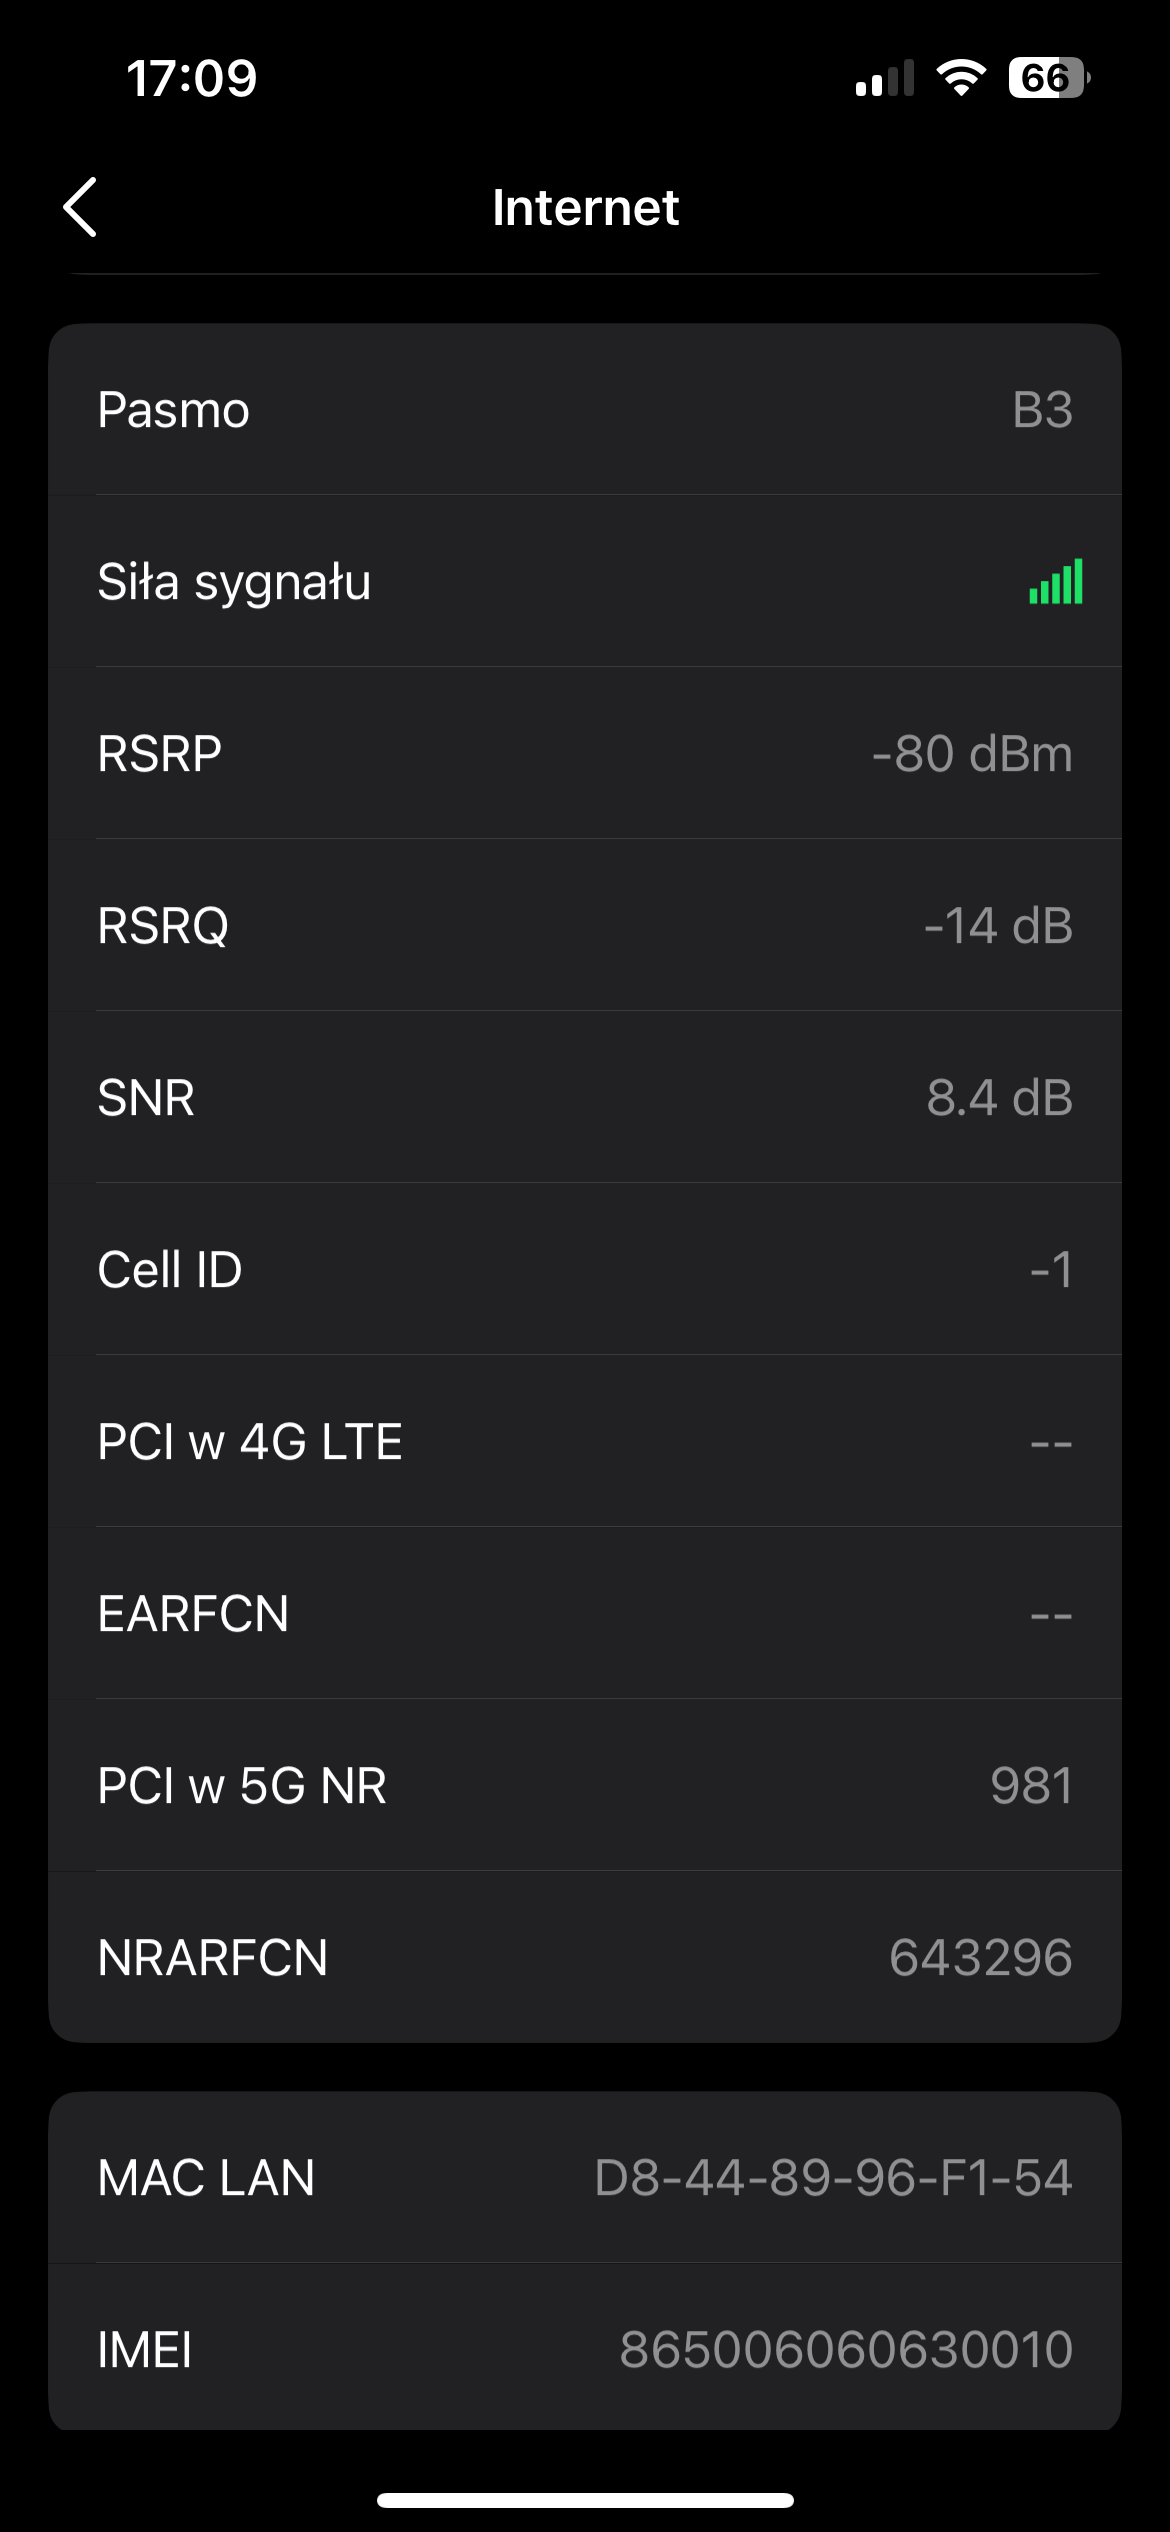Viewport: 1170px width, 2532px height.
Task: Tap the green signal strength bars icon
Action: (1056, 582)
